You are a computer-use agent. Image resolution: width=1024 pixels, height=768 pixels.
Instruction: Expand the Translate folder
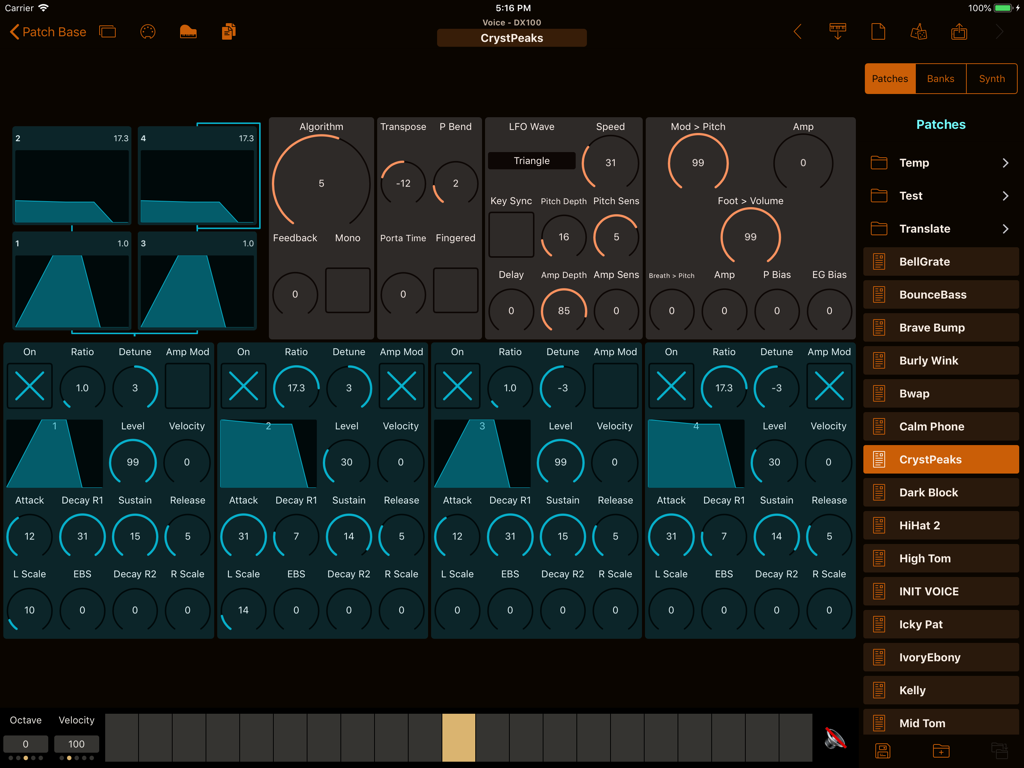click(x=940, y=228)
